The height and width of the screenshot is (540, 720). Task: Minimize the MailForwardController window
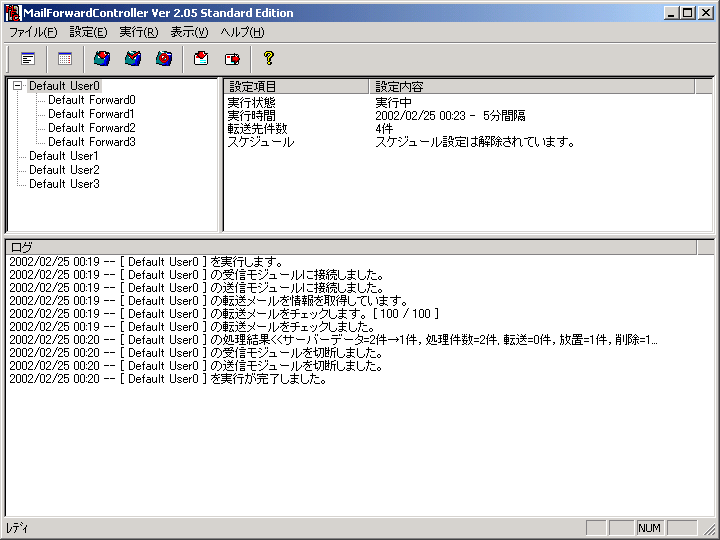pyautogui.click(x=671, y=13)
